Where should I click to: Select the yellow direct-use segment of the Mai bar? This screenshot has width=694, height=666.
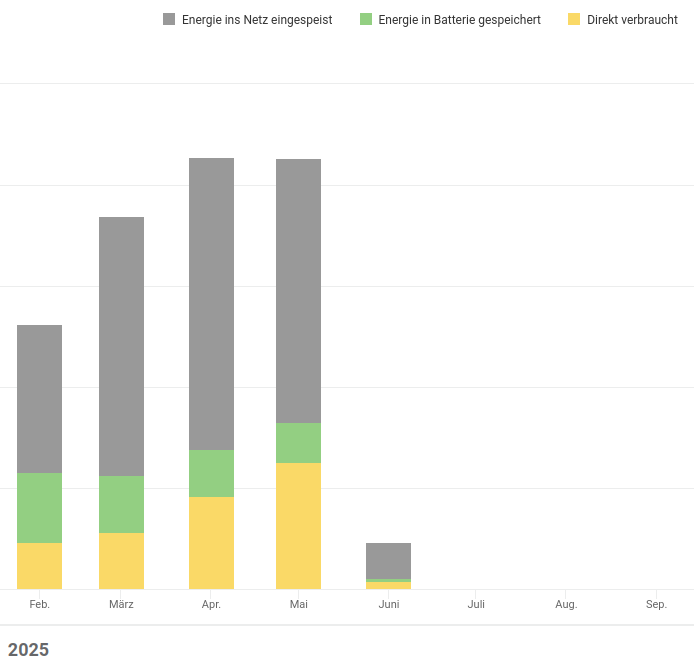click(x=298, y=526)
